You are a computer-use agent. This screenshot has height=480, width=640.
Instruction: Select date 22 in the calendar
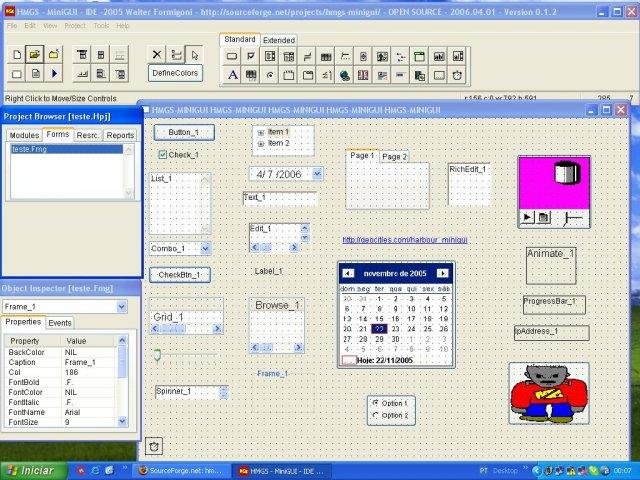point(379,329)
